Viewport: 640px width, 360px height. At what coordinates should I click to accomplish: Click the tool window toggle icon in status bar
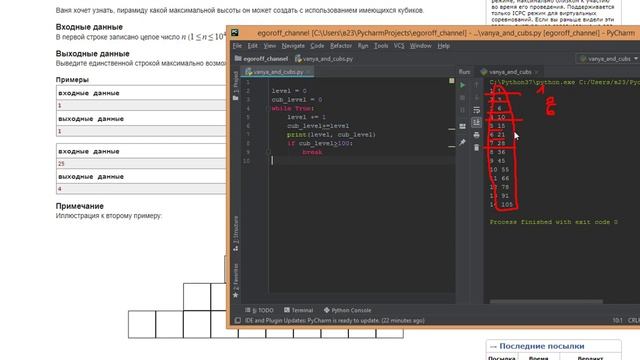[238, 320]
